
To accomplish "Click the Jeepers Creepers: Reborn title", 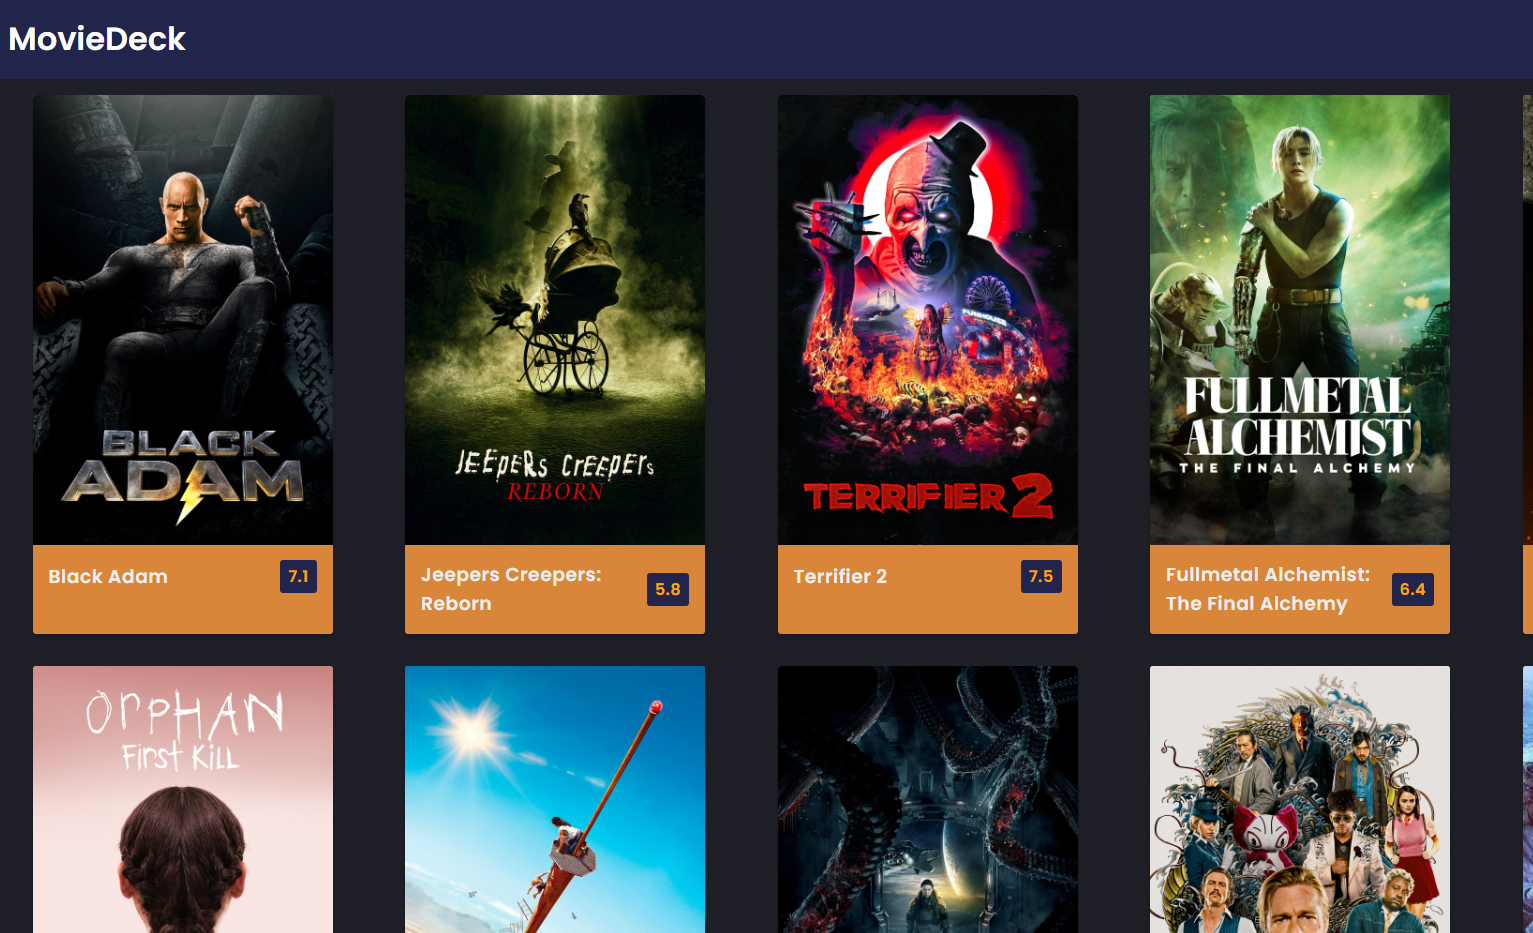I will pyautogui.click(x=511, y=589).
